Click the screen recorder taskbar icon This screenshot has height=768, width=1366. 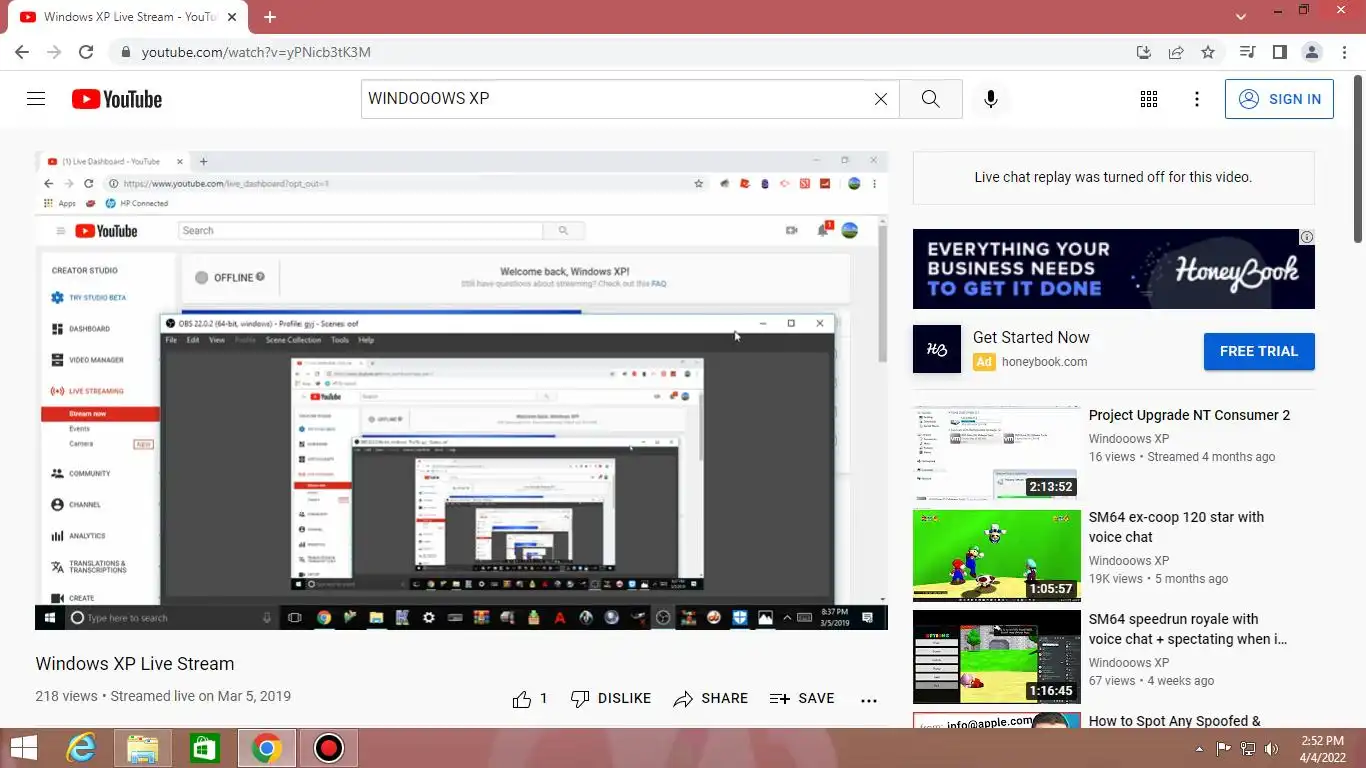coord(329,748)
